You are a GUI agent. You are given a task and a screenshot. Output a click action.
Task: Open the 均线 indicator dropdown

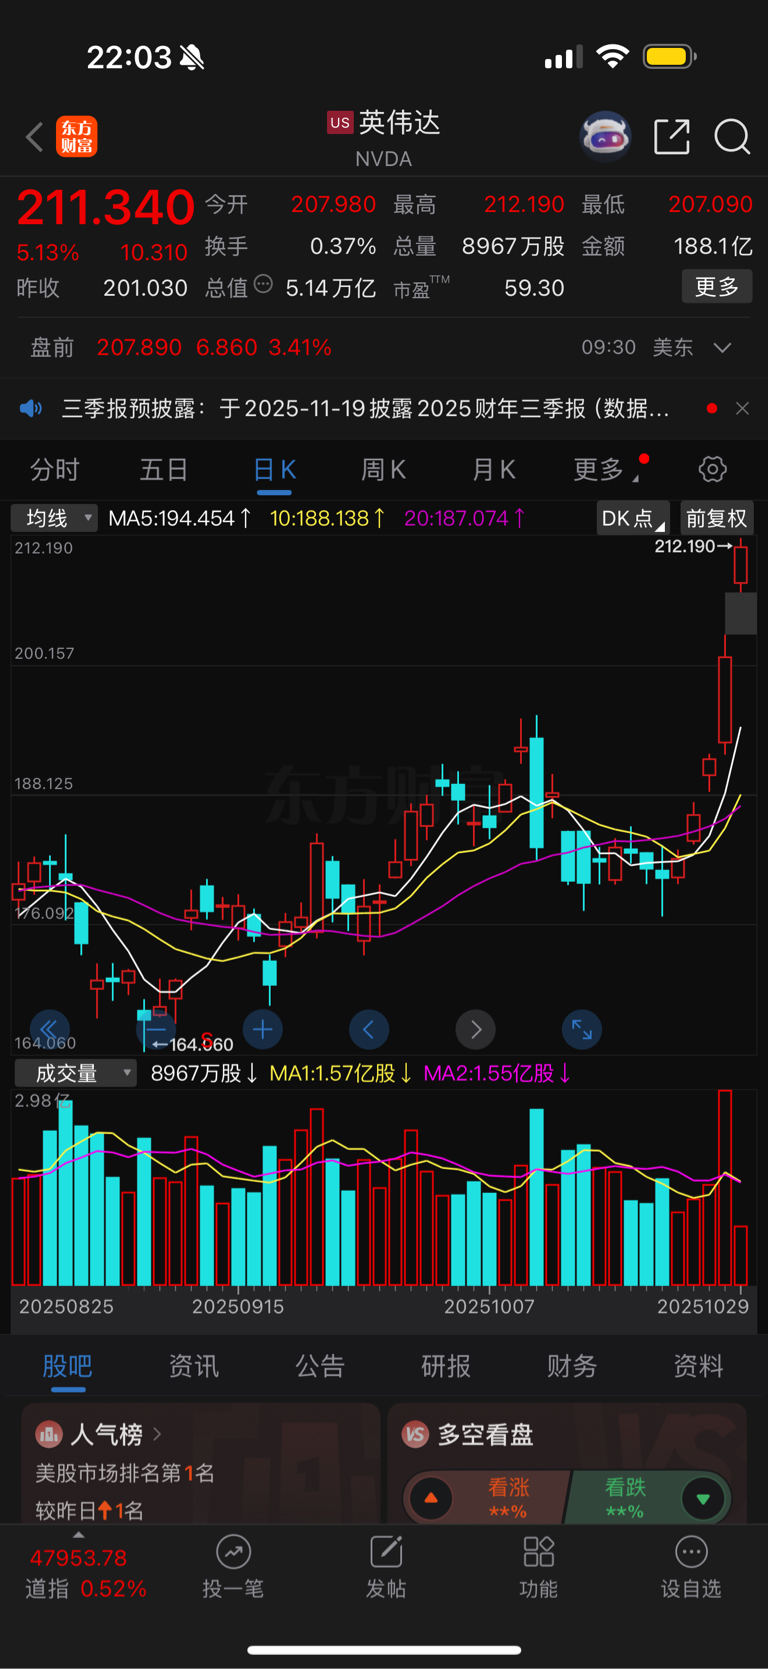point(54,518)
